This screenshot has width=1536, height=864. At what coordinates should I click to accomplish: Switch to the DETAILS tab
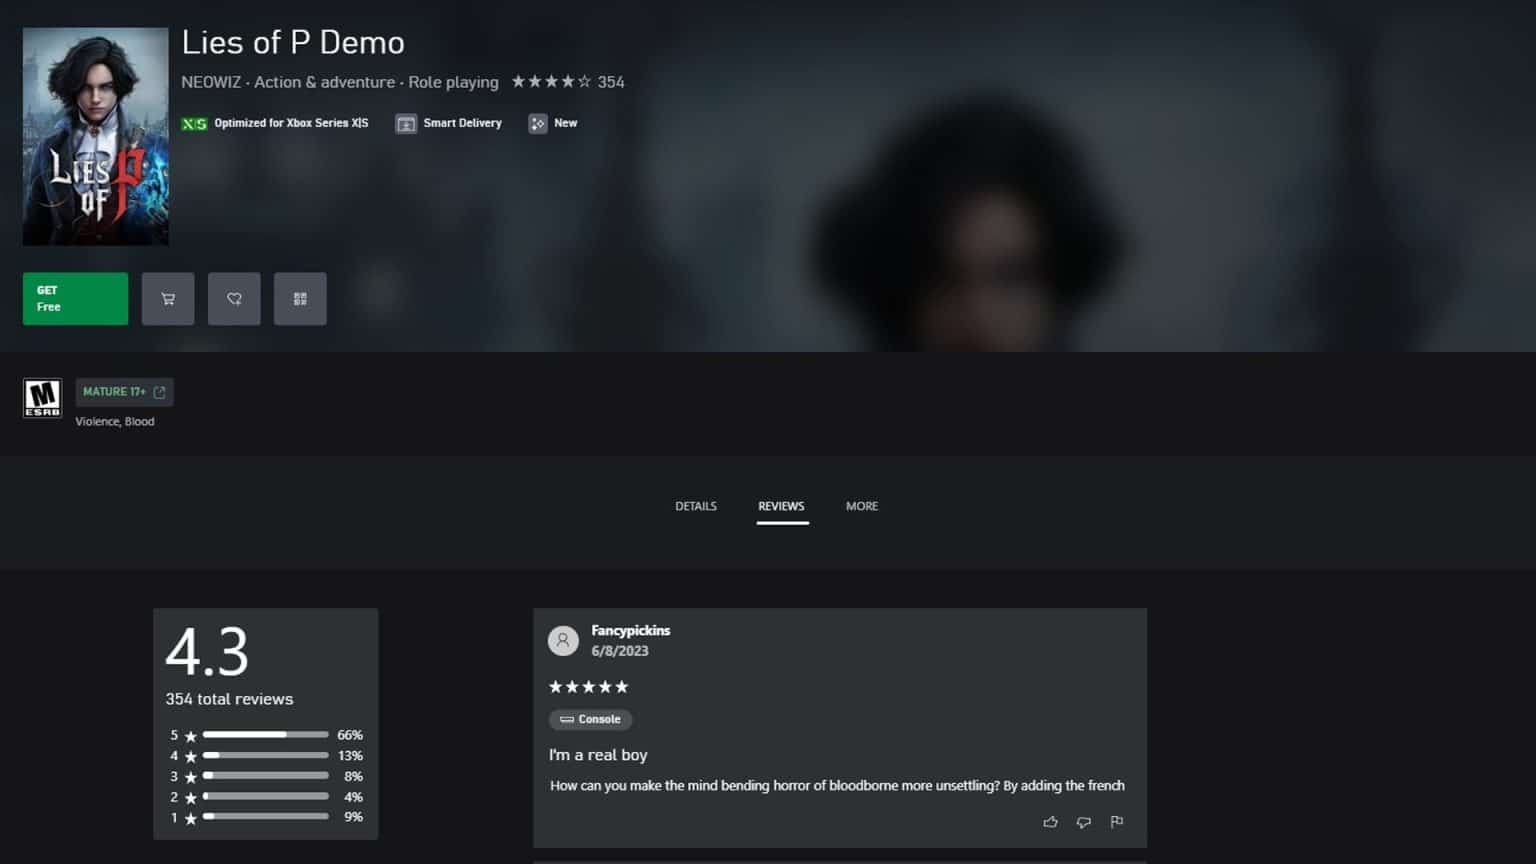click(696, 506)
